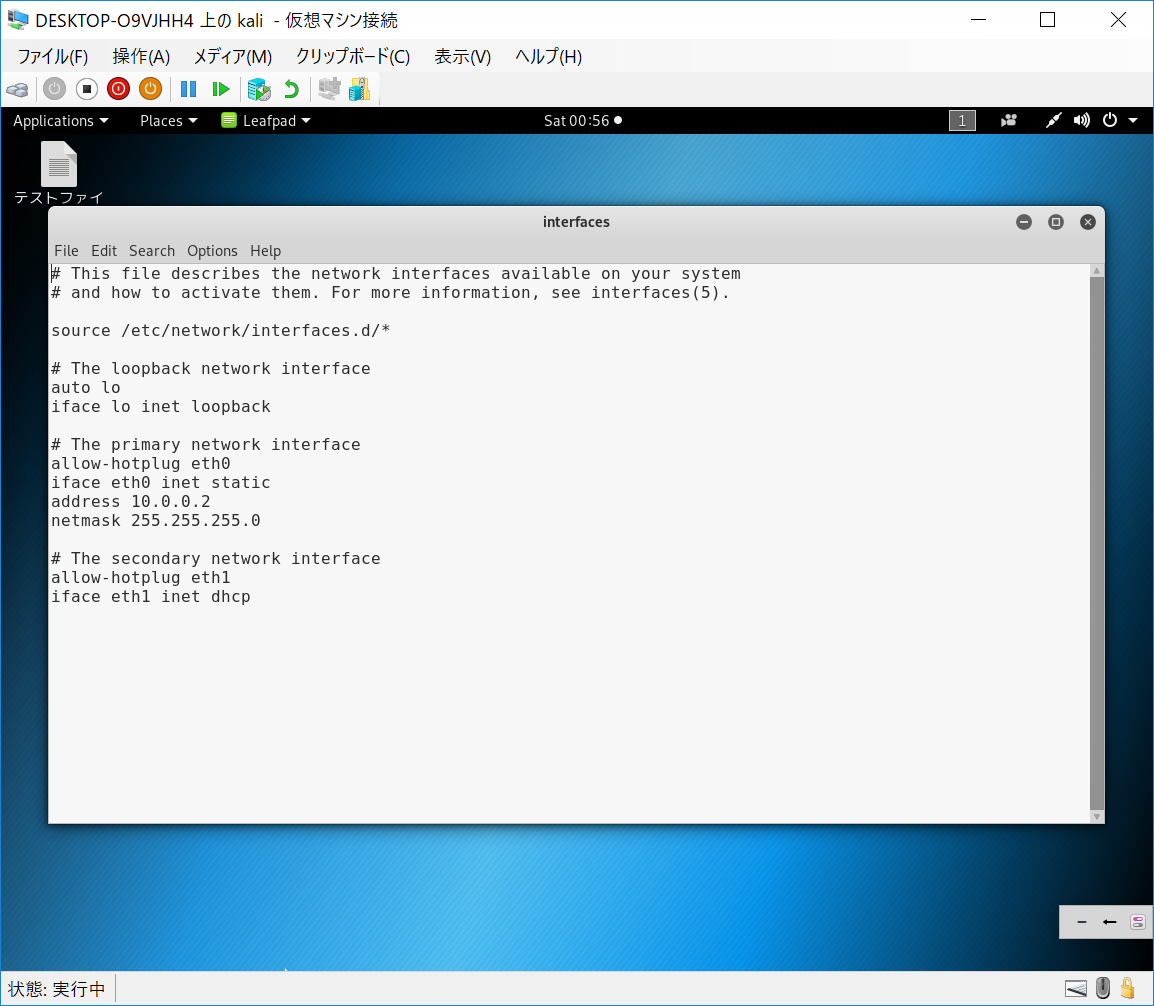Click the Kali volume speaker icon
1154x1006 pixels.
coord(1081,121)
